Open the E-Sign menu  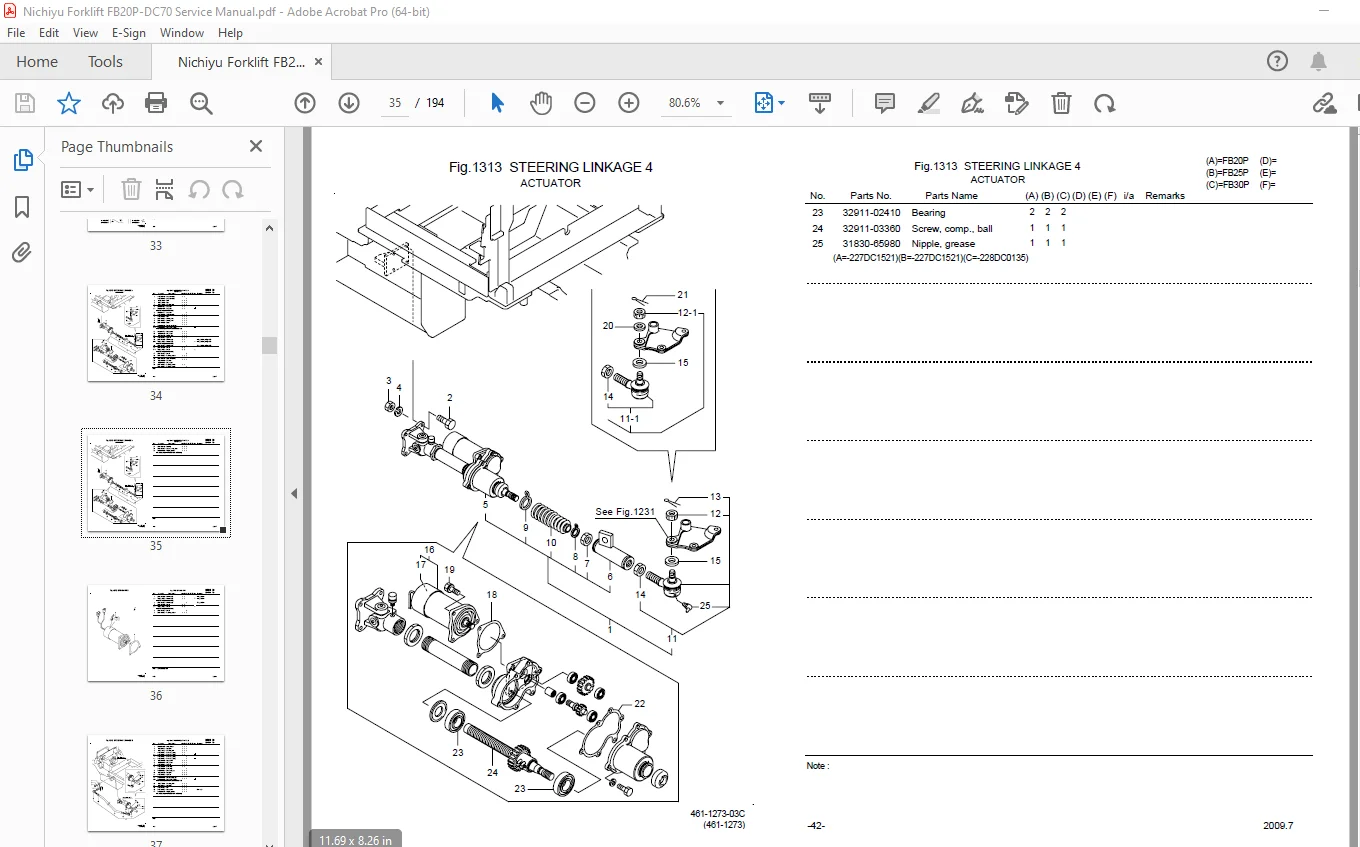pyautogui.click(x=129, y=33)
